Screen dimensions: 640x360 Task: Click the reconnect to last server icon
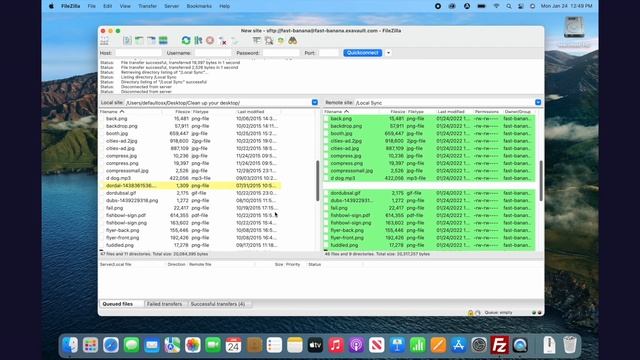[234, 40]
